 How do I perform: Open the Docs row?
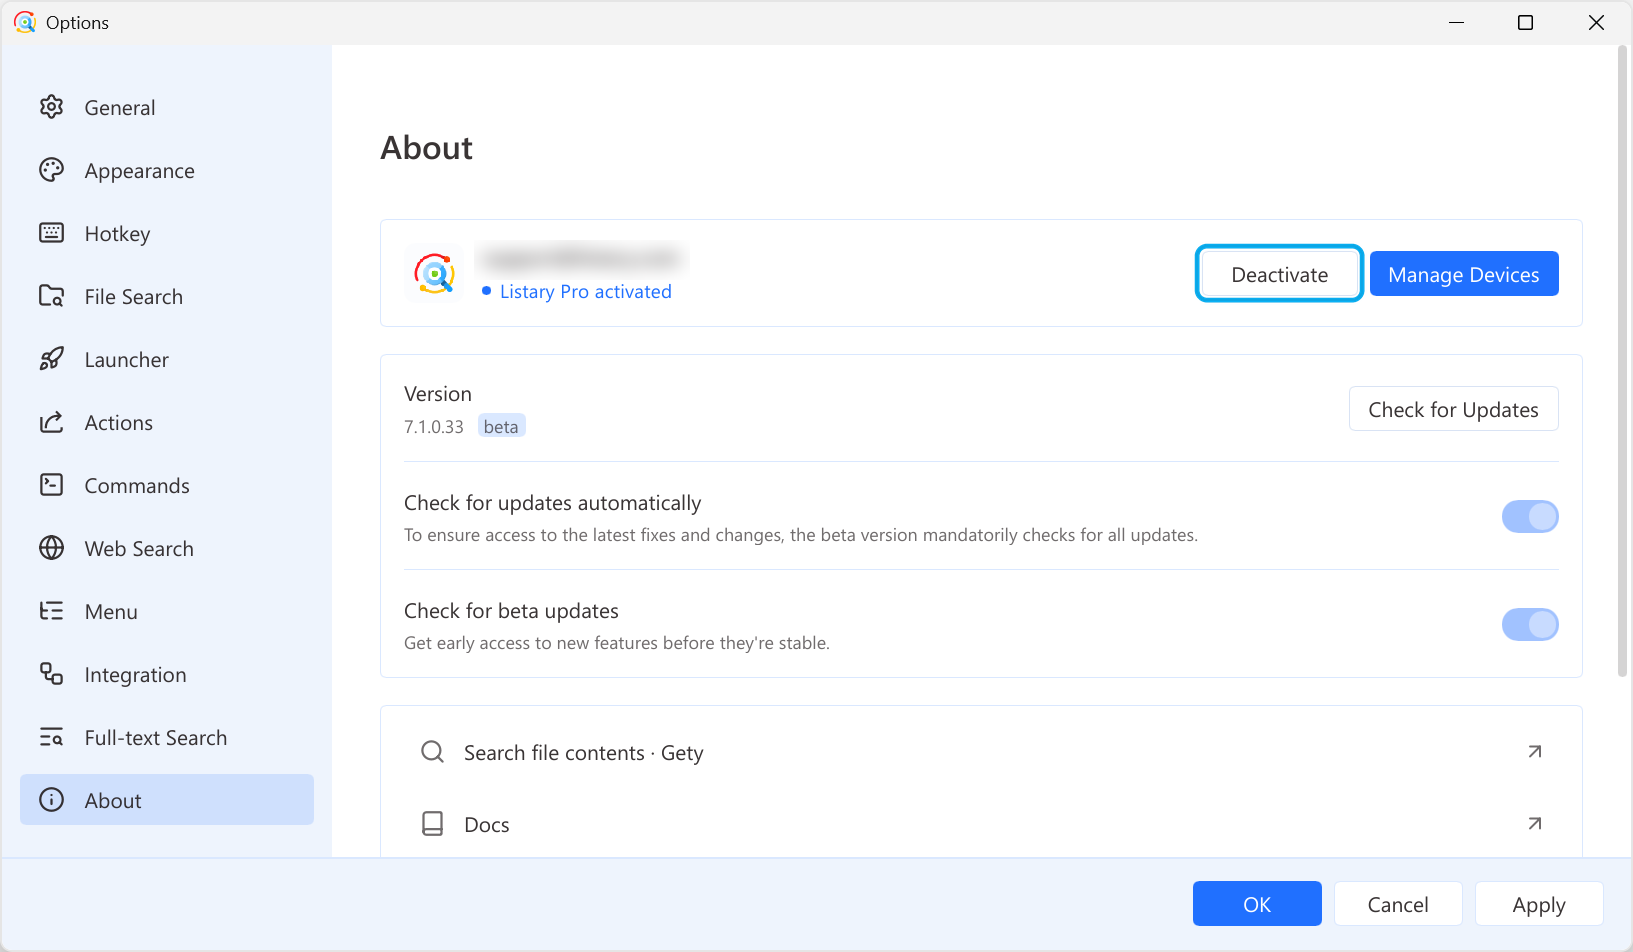(x=981, y=824)
